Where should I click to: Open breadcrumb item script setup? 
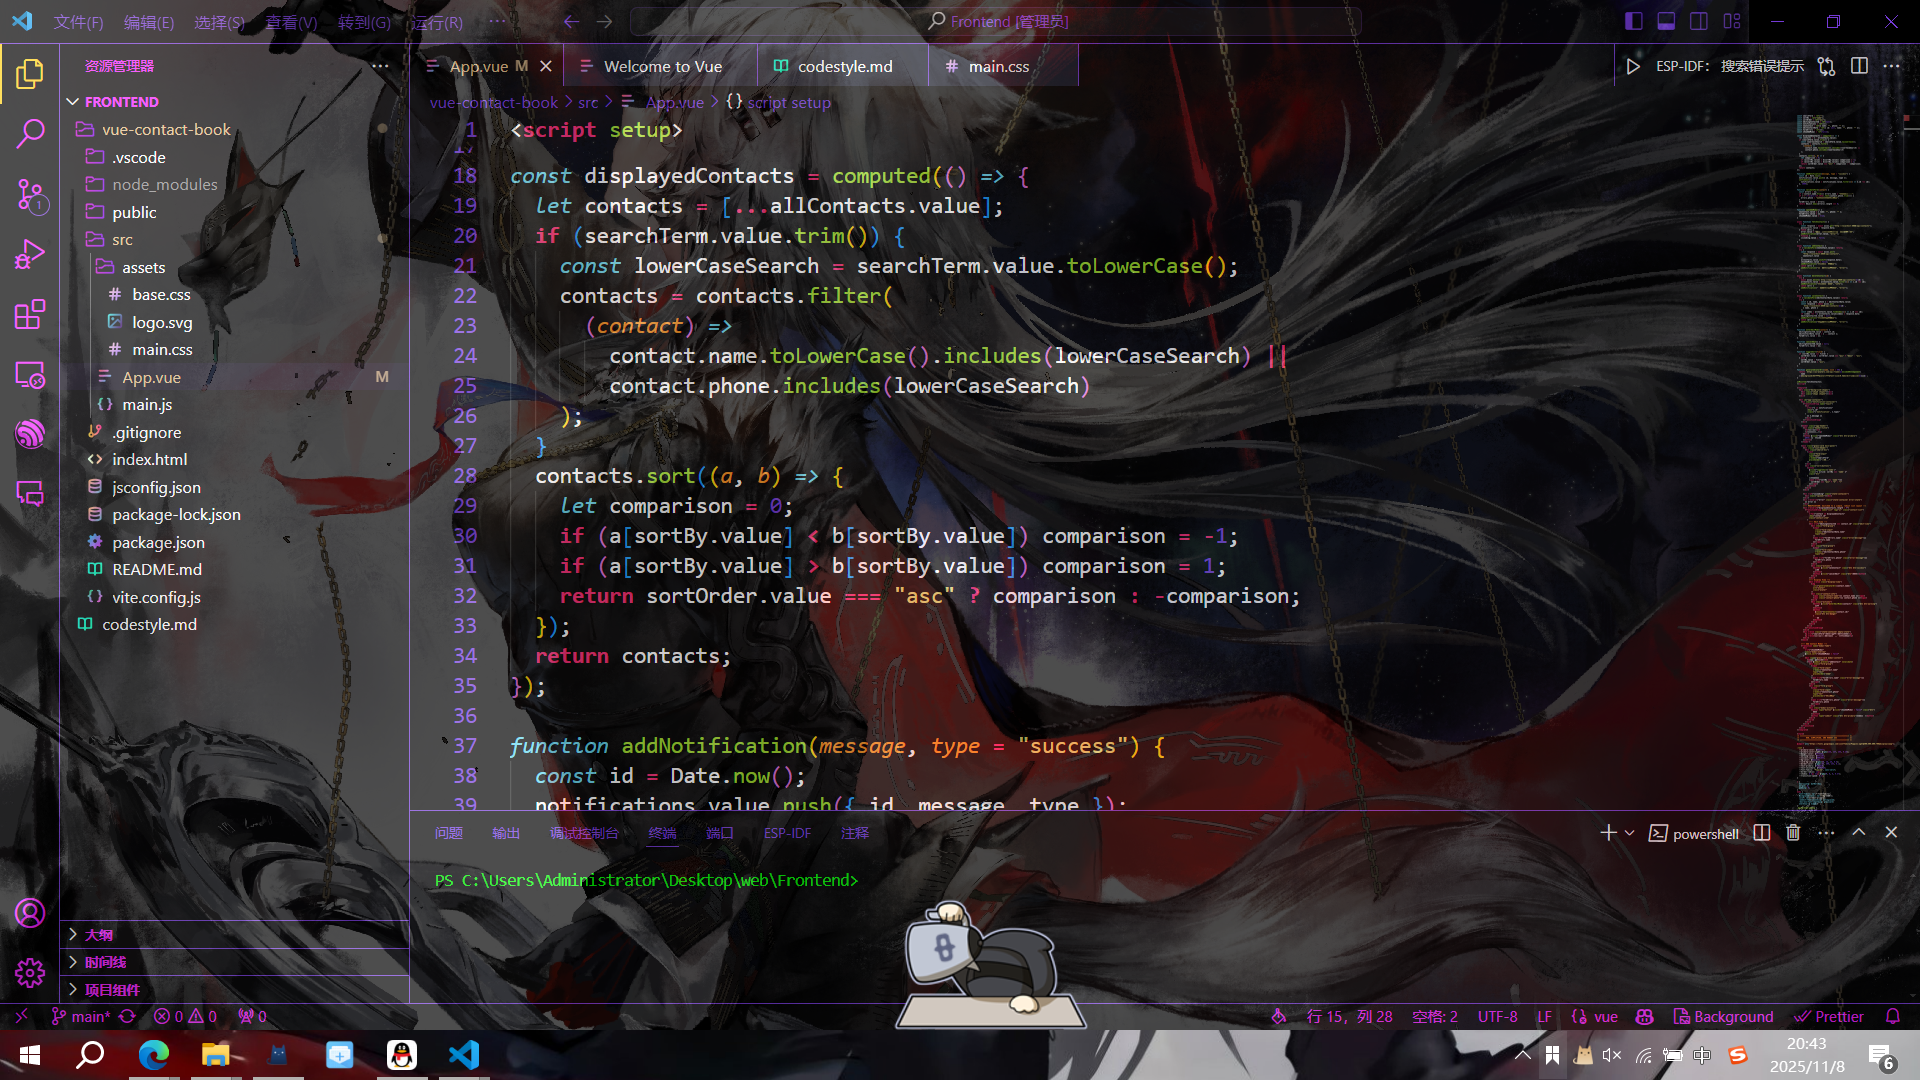(x=789, y=102)
